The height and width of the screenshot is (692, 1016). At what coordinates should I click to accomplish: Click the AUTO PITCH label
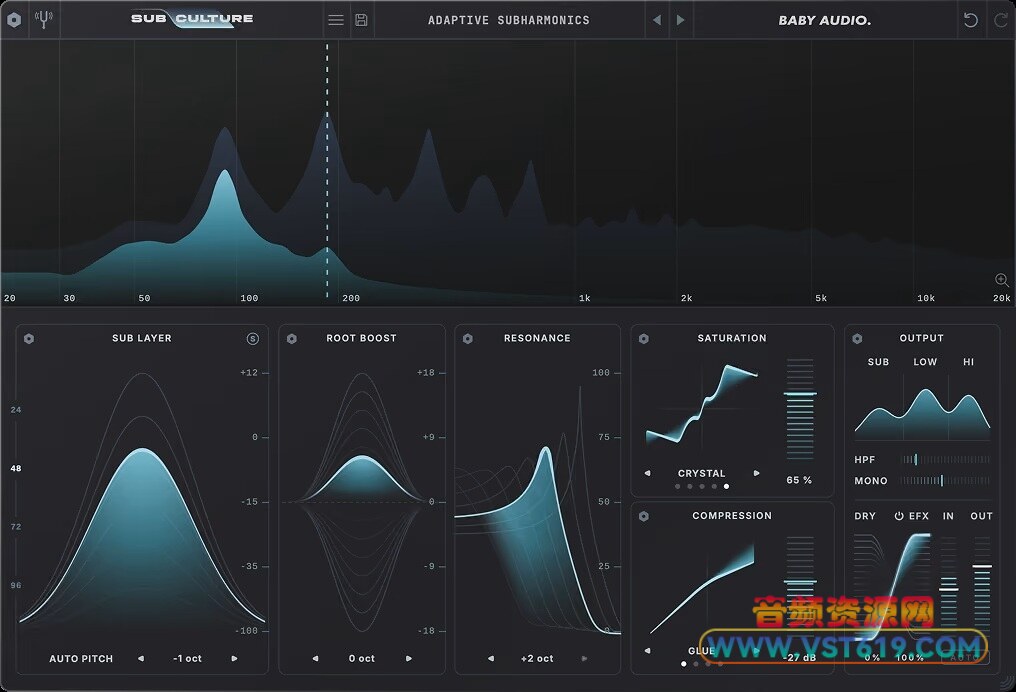coord(81,658)
